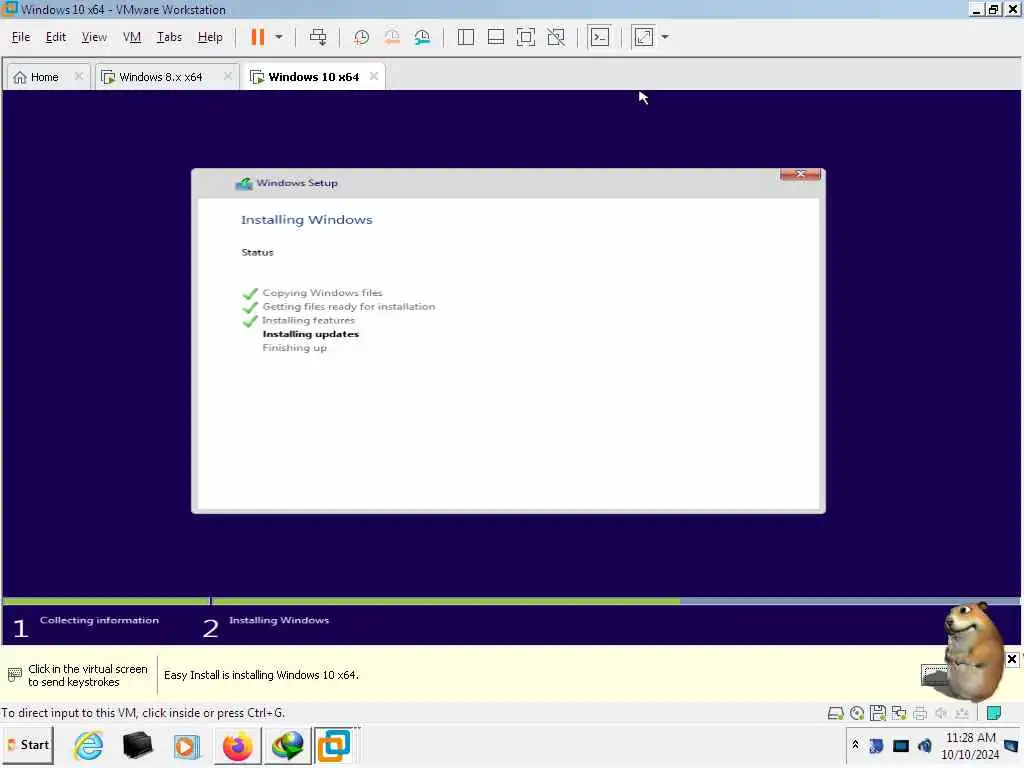Open the power options dropdown next to pause

coord(279,37)
